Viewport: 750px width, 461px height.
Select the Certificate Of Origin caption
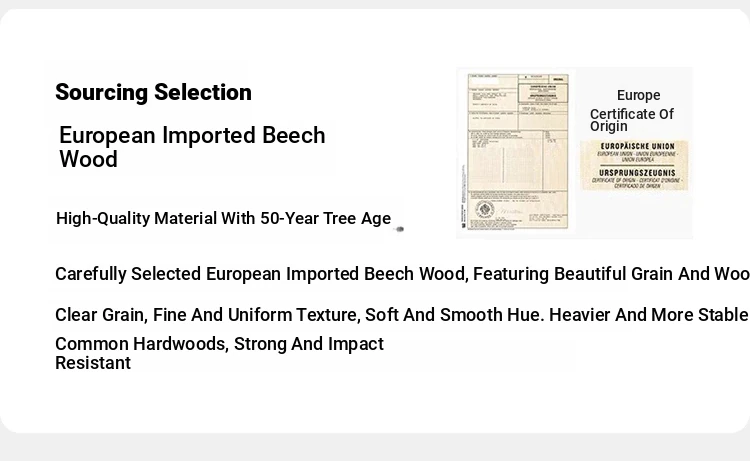631,120
